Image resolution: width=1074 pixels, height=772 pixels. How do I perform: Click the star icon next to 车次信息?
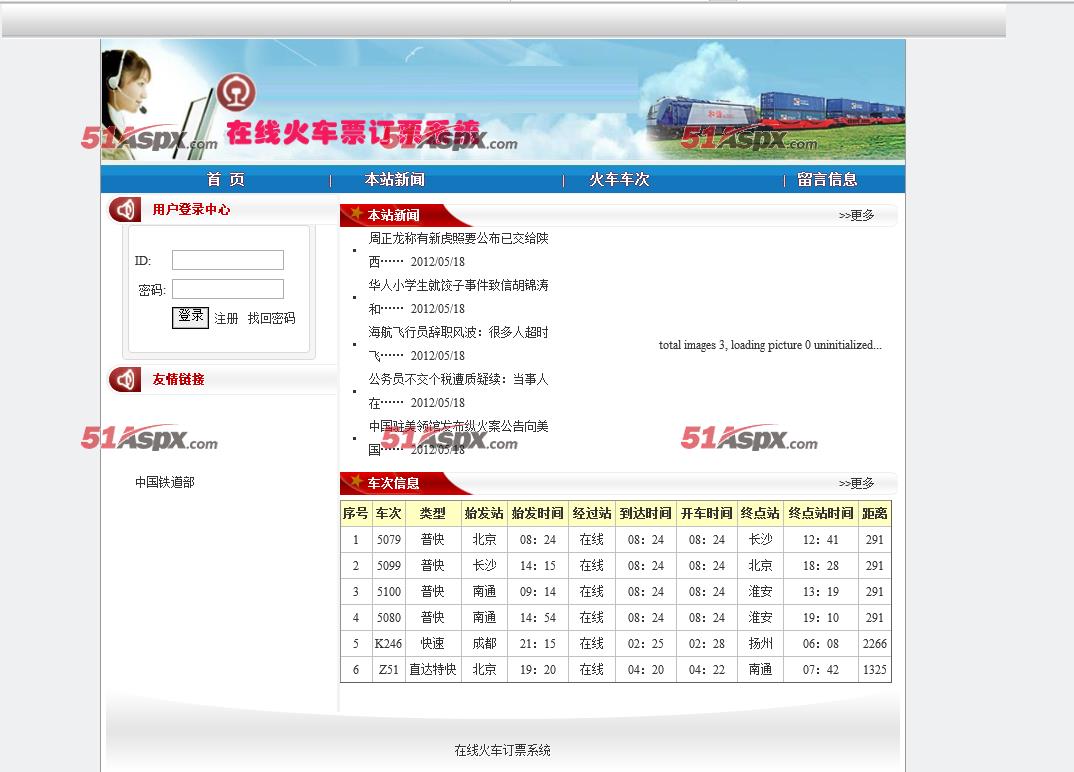pos(355,482)
